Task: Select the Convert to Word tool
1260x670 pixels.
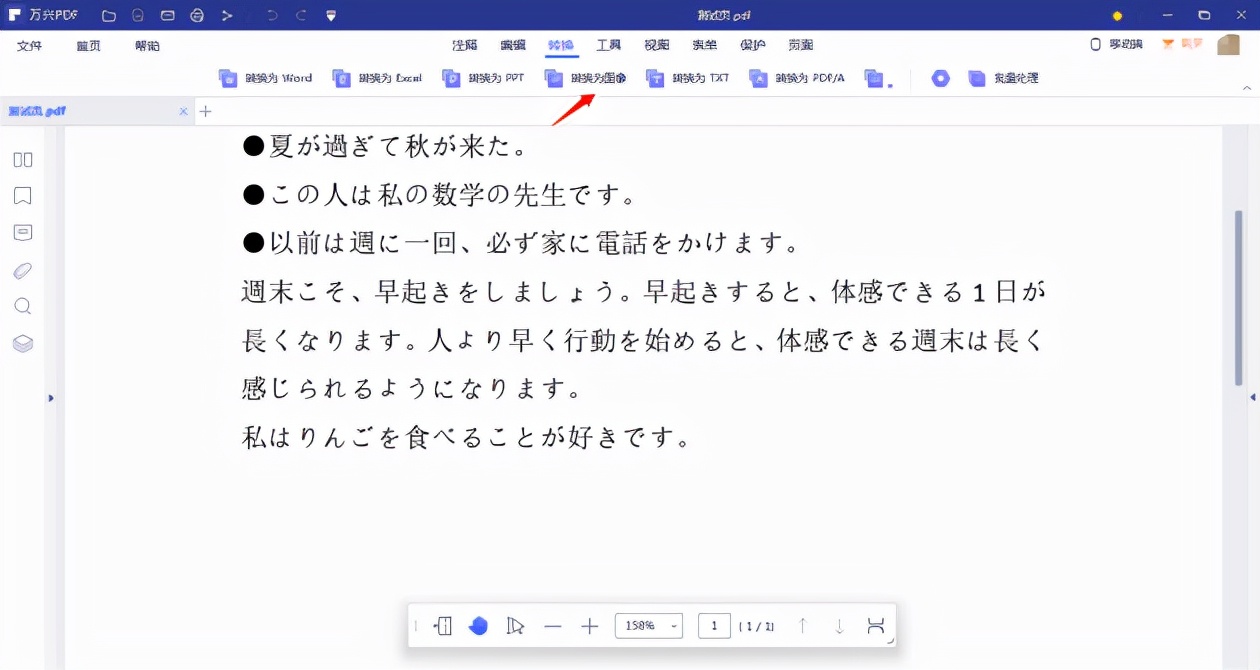Action: [265, 78]
